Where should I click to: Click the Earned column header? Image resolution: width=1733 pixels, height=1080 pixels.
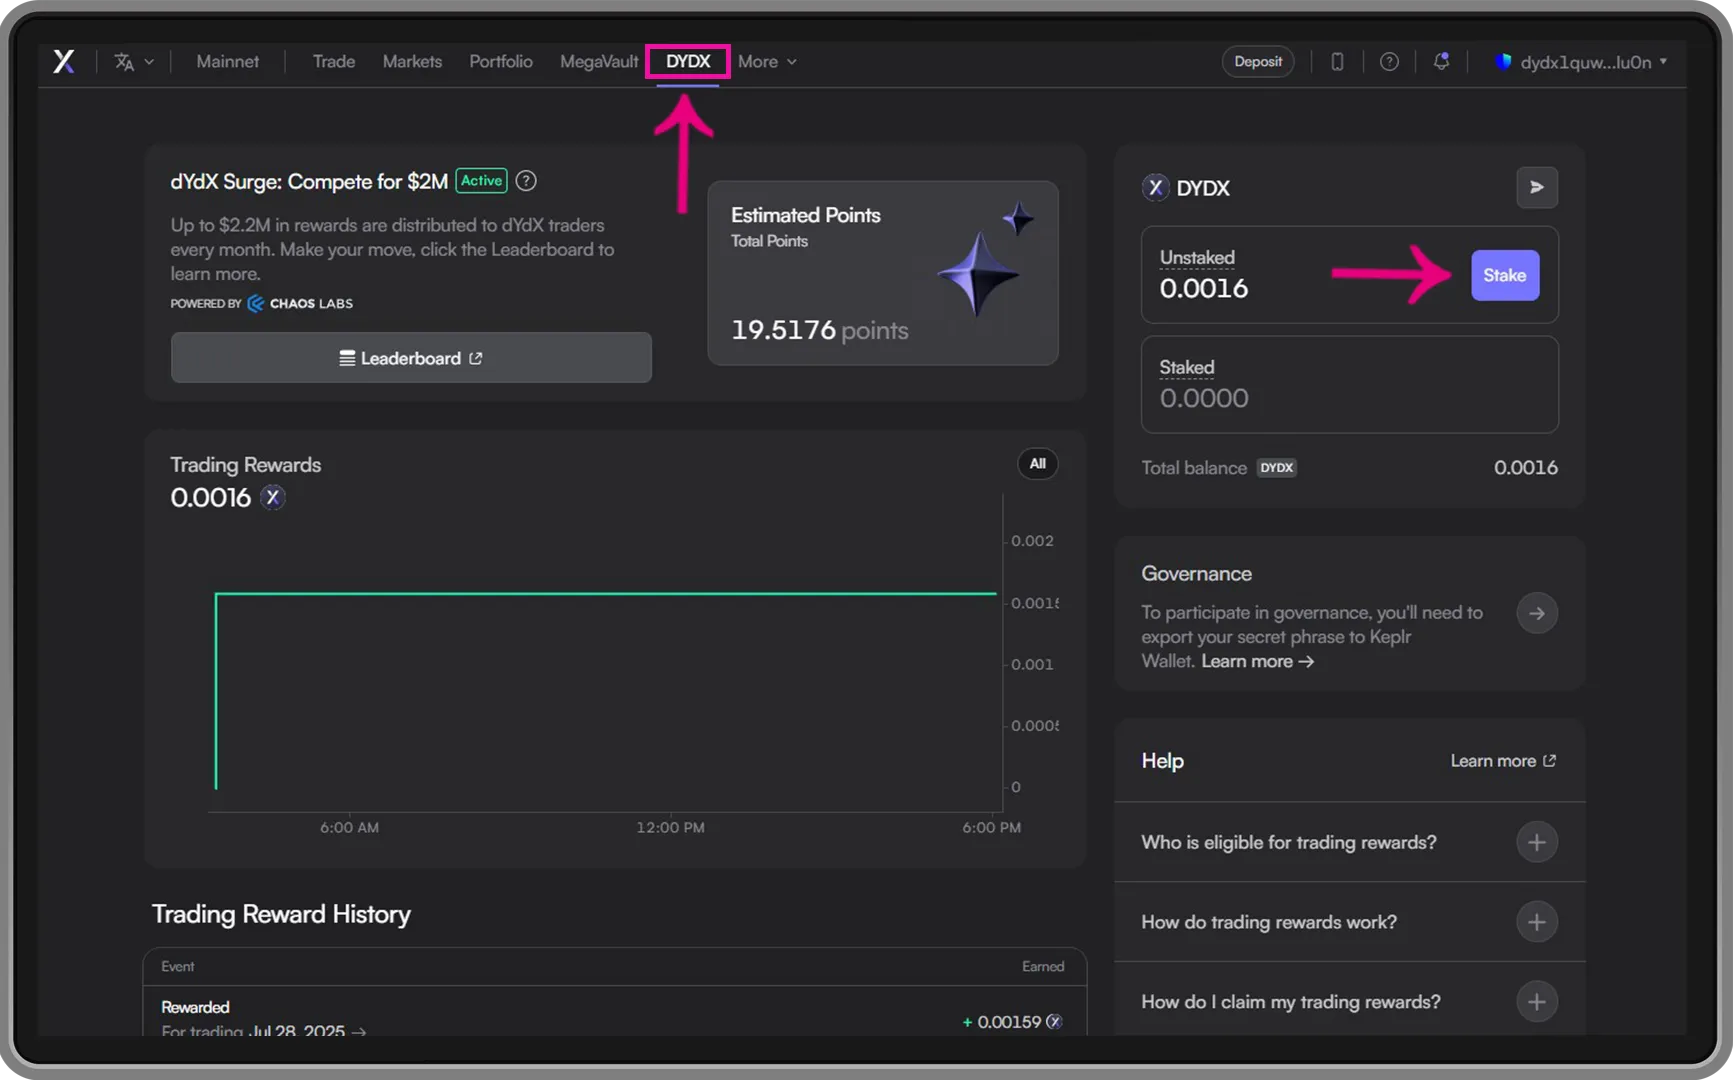[1042, 966]
